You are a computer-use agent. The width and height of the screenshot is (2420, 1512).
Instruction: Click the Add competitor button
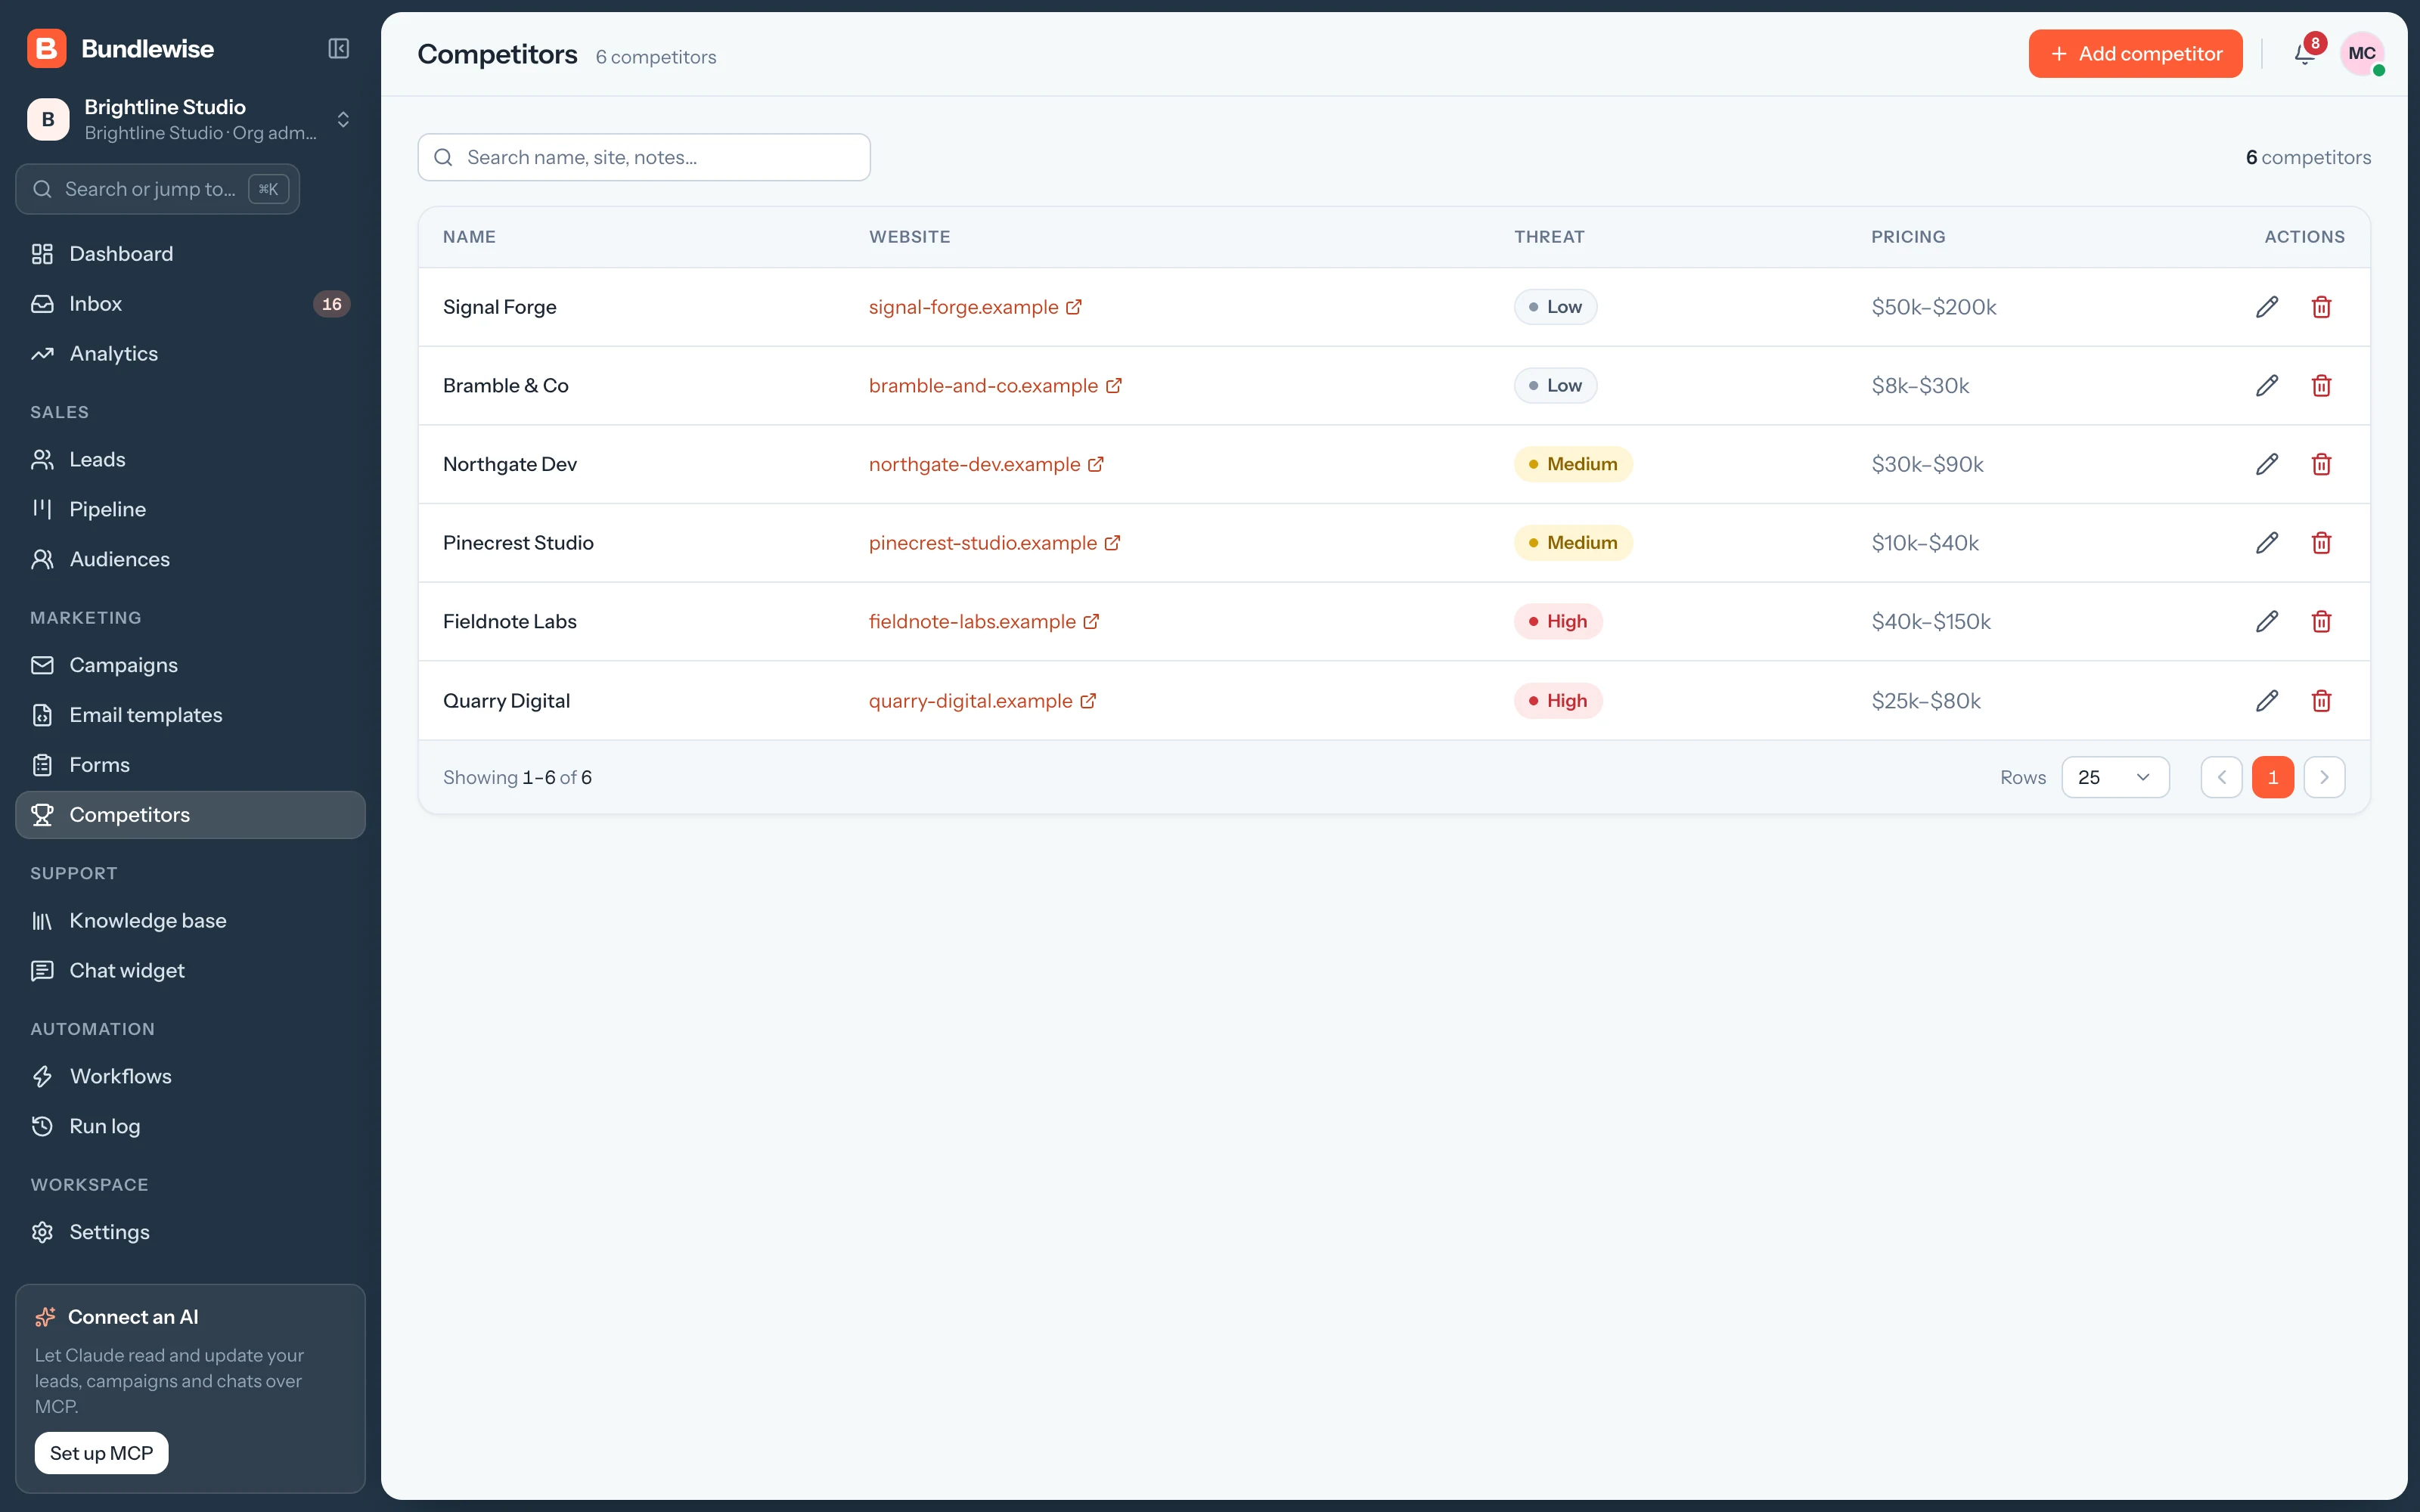(x=2135, y=53)
